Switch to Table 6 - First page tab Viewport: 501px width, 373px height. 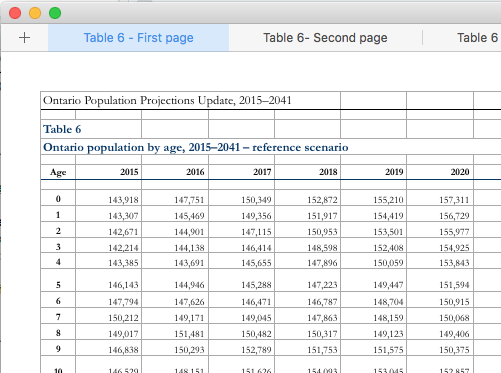point(138,38)
